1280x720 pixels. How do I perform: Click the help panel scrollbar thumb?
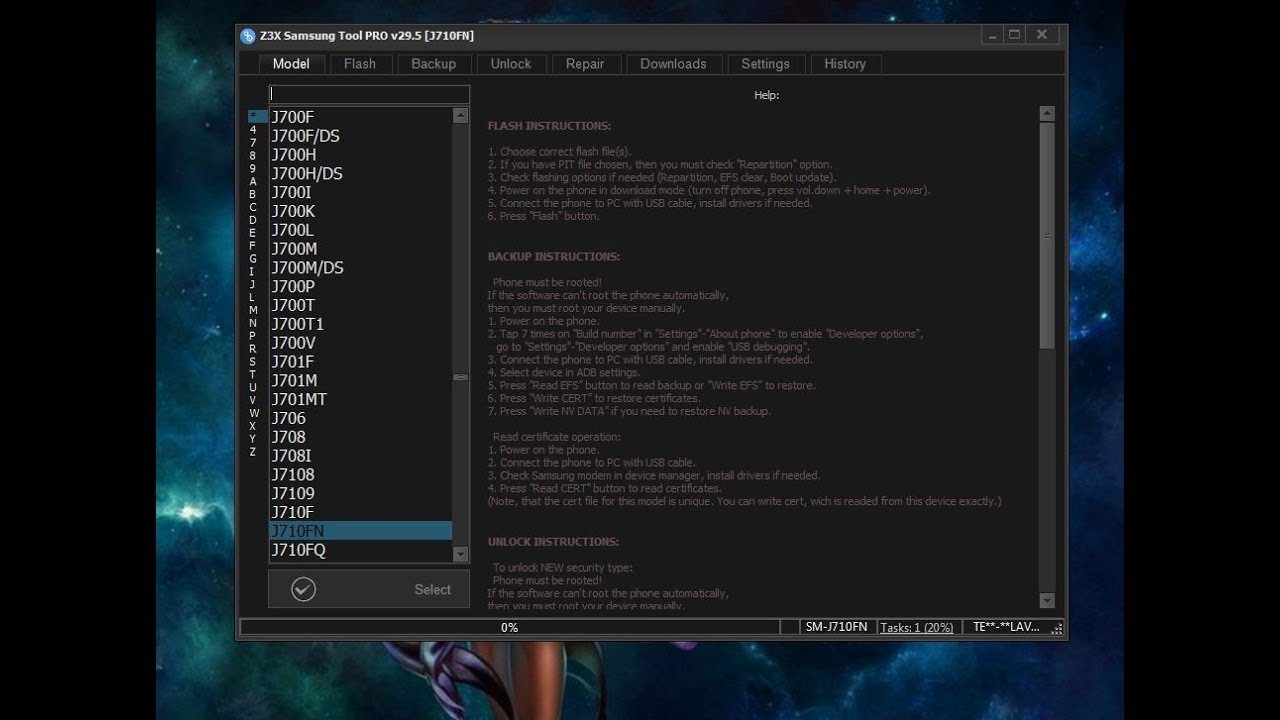pos(1047,236)
